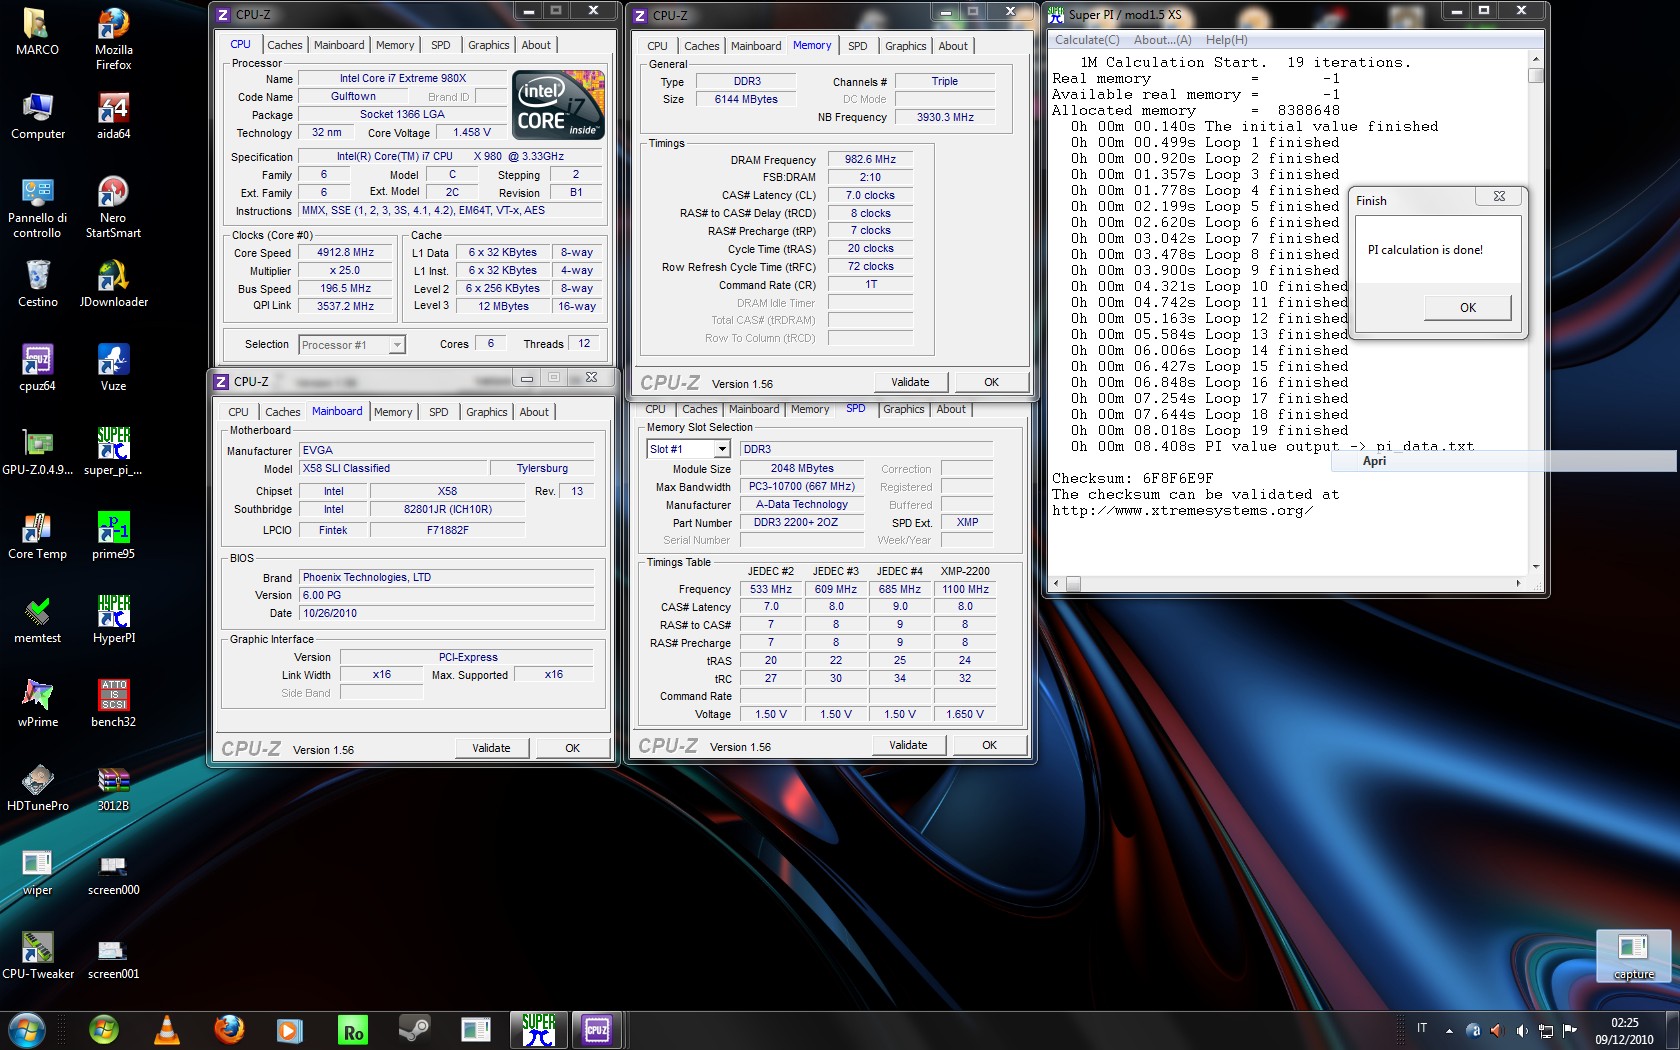Open the MARCO folder icon on desktop
1680x1050 pixels.
pyautogui.click(x=37, y=31)
